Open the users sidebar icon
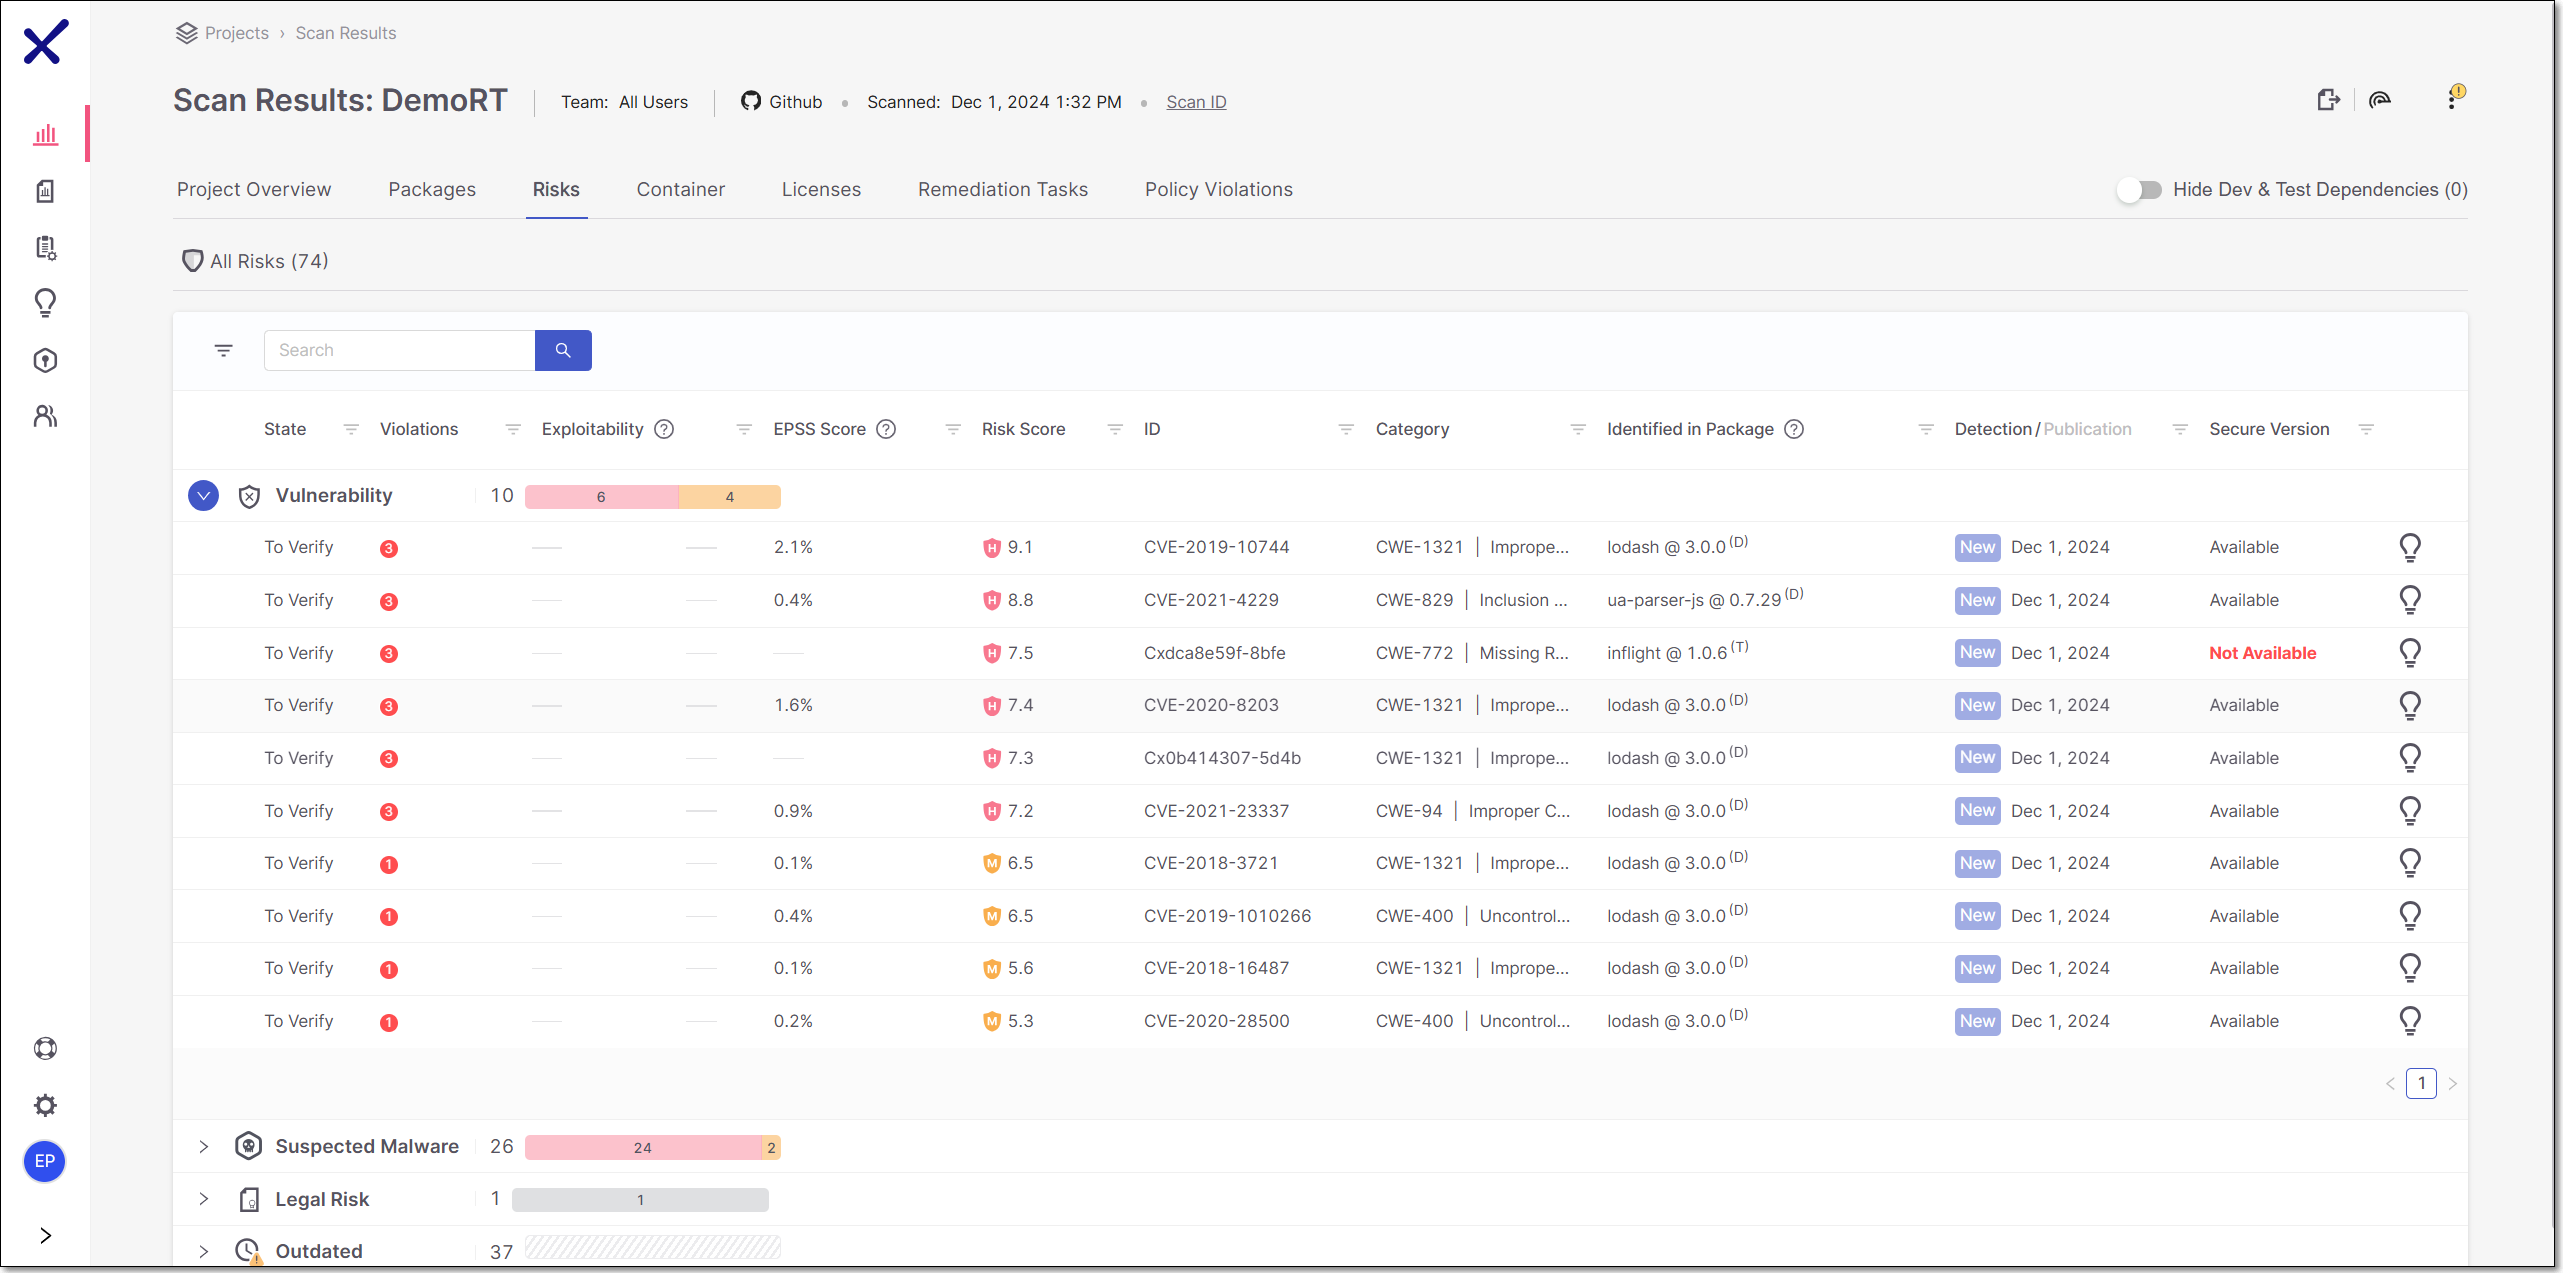The width and height of the screenshot is (2563, 1273). (x=46, y=416)
